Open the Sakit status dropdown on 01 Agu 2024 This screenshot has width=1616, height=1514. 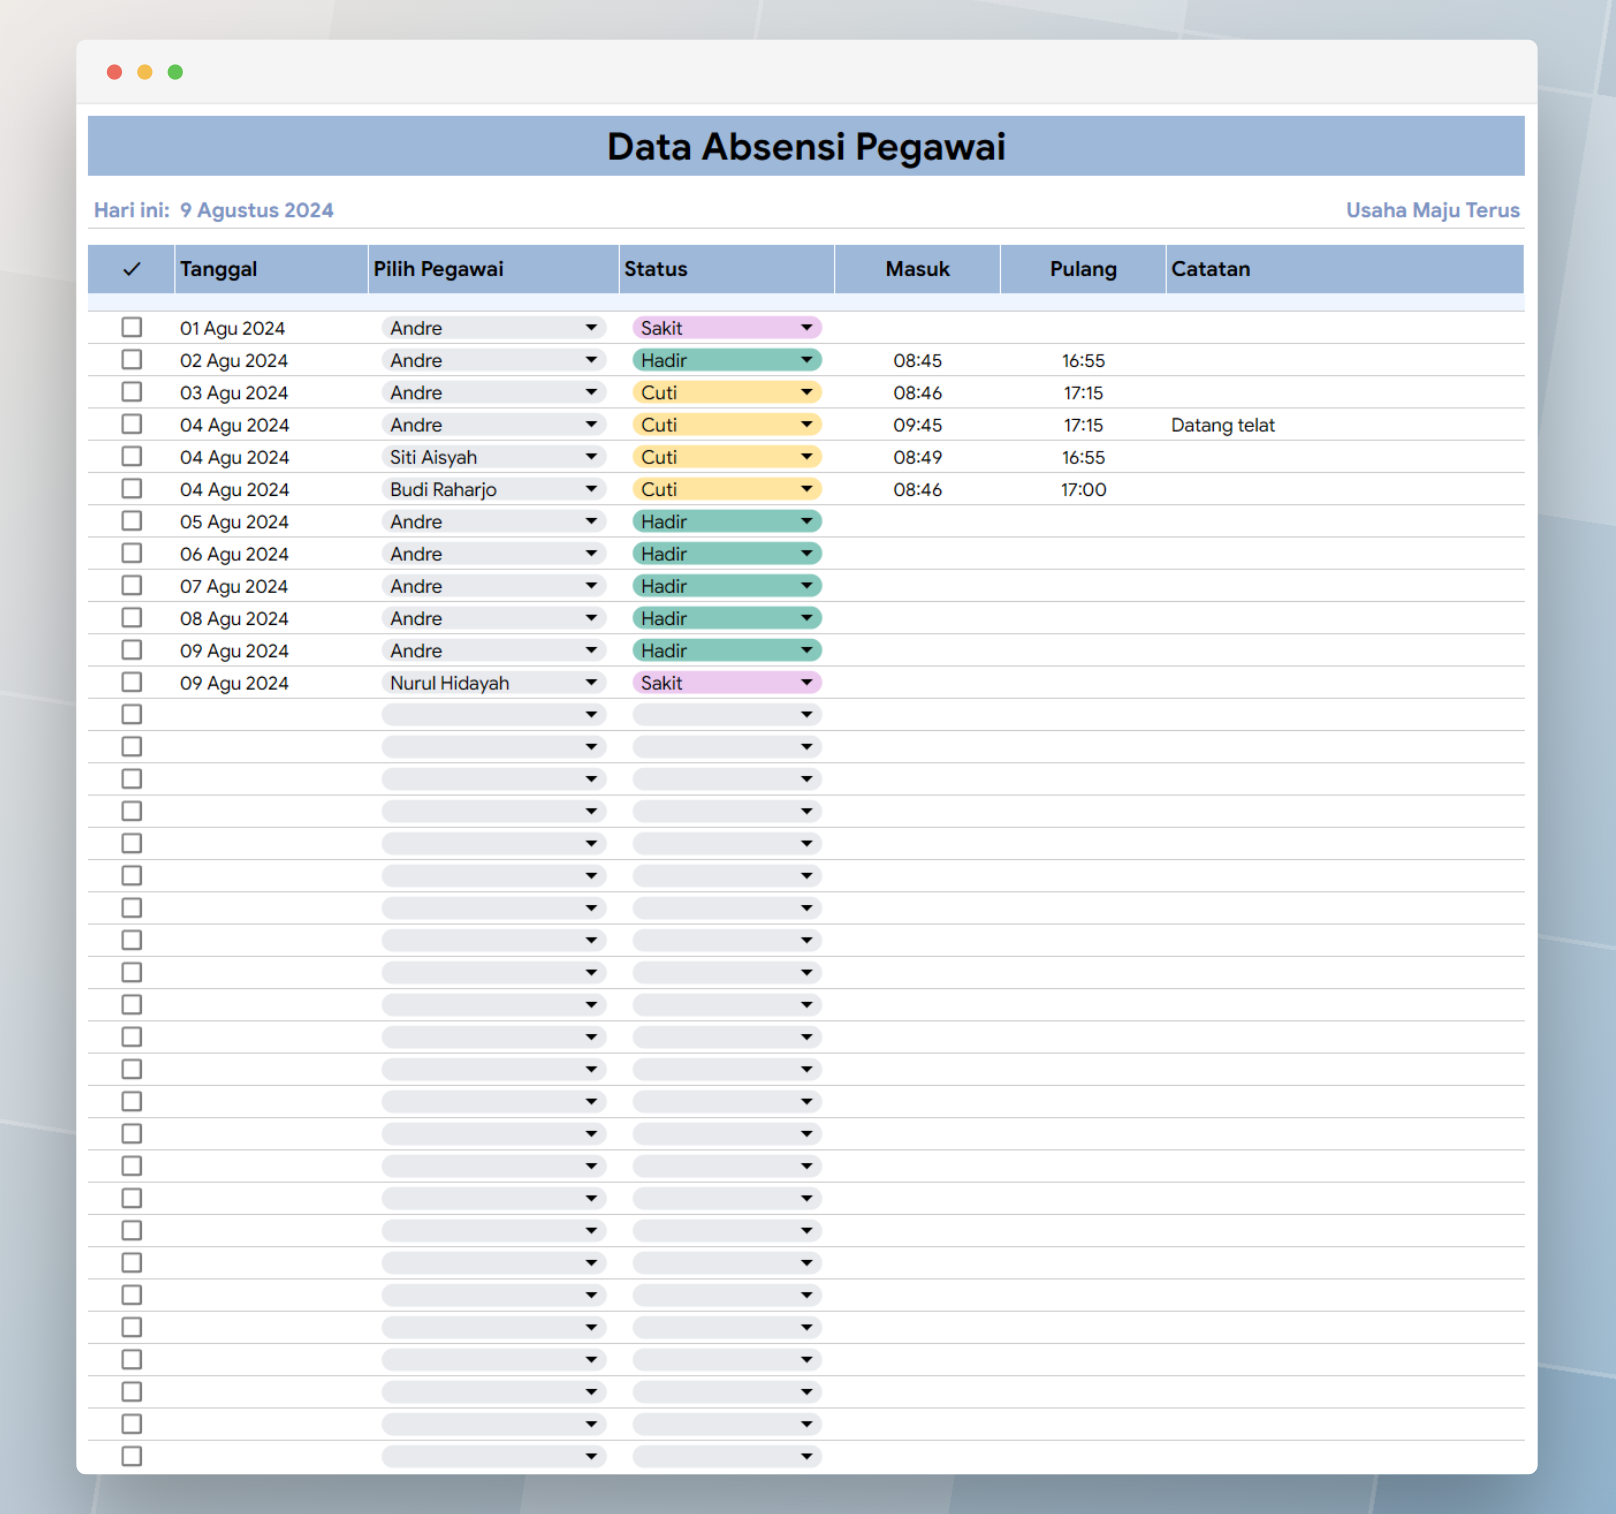click(x=727, y=328)
